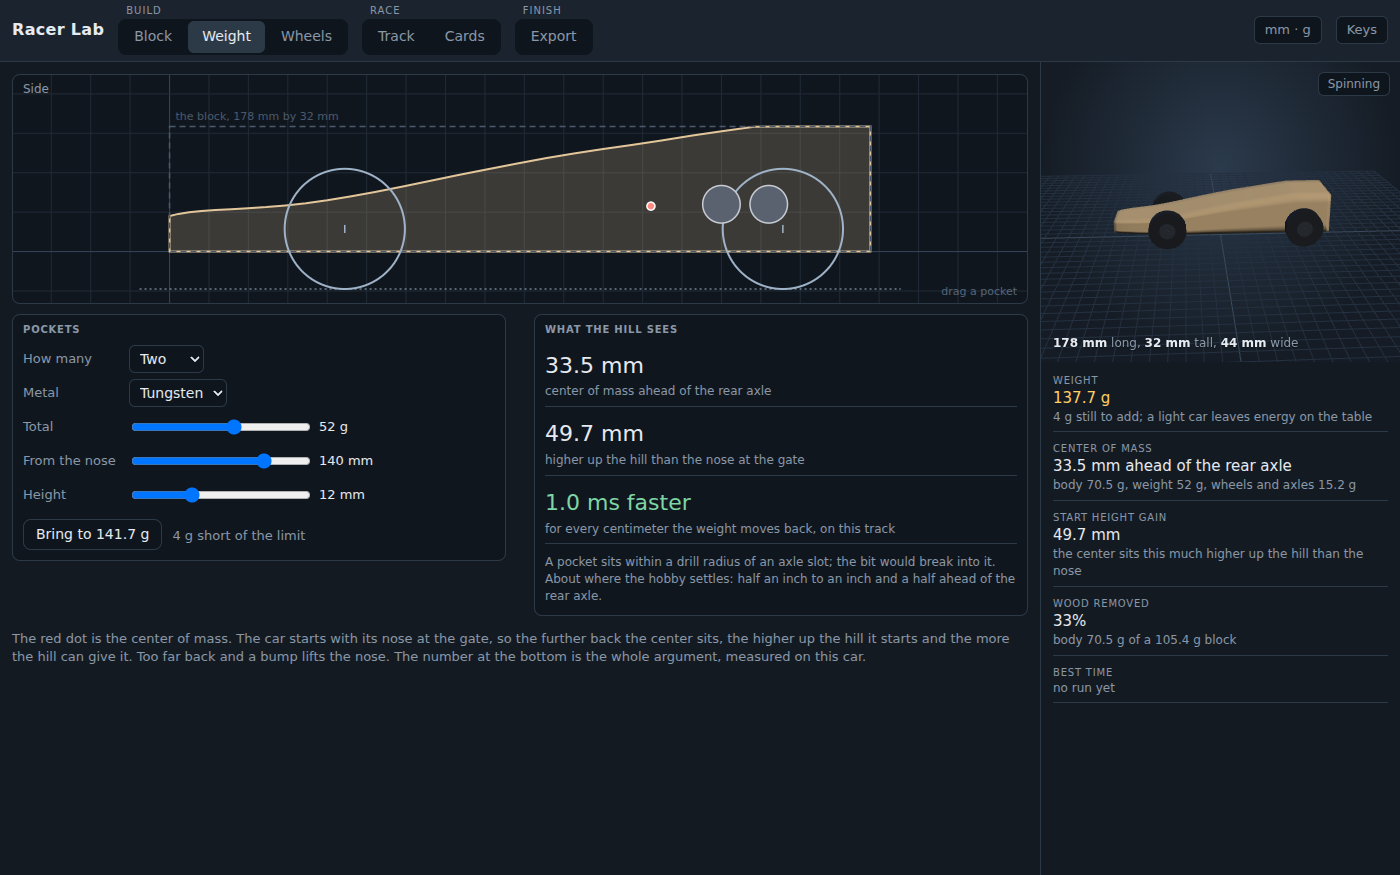Toggle Spinning on the 3D preview

(x=1354, y=84)
